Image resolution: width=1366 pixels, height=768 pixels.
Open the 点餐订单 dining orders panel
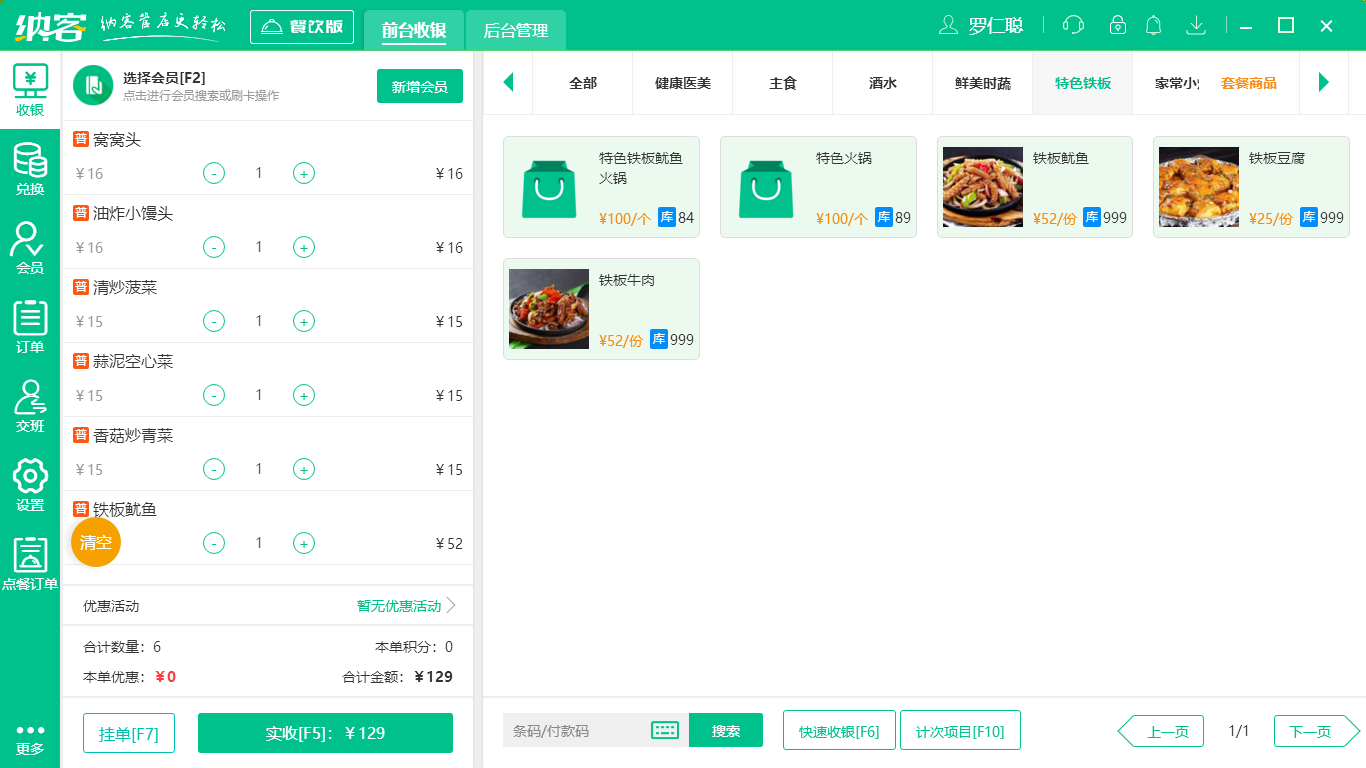coord(30,563)
